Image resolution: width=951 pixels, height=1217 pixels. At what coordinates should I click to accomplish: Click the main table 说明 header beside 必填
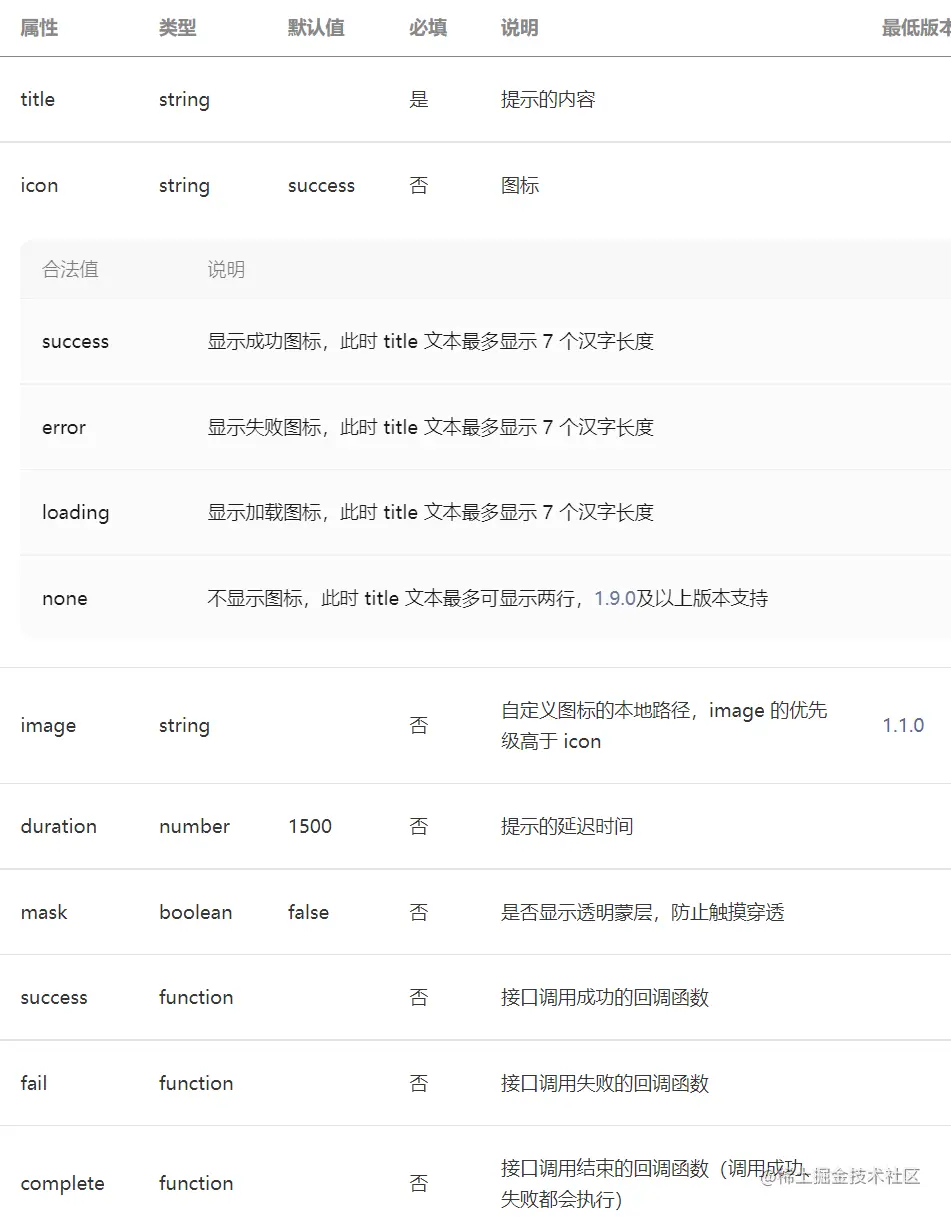(x=520, y=28)
